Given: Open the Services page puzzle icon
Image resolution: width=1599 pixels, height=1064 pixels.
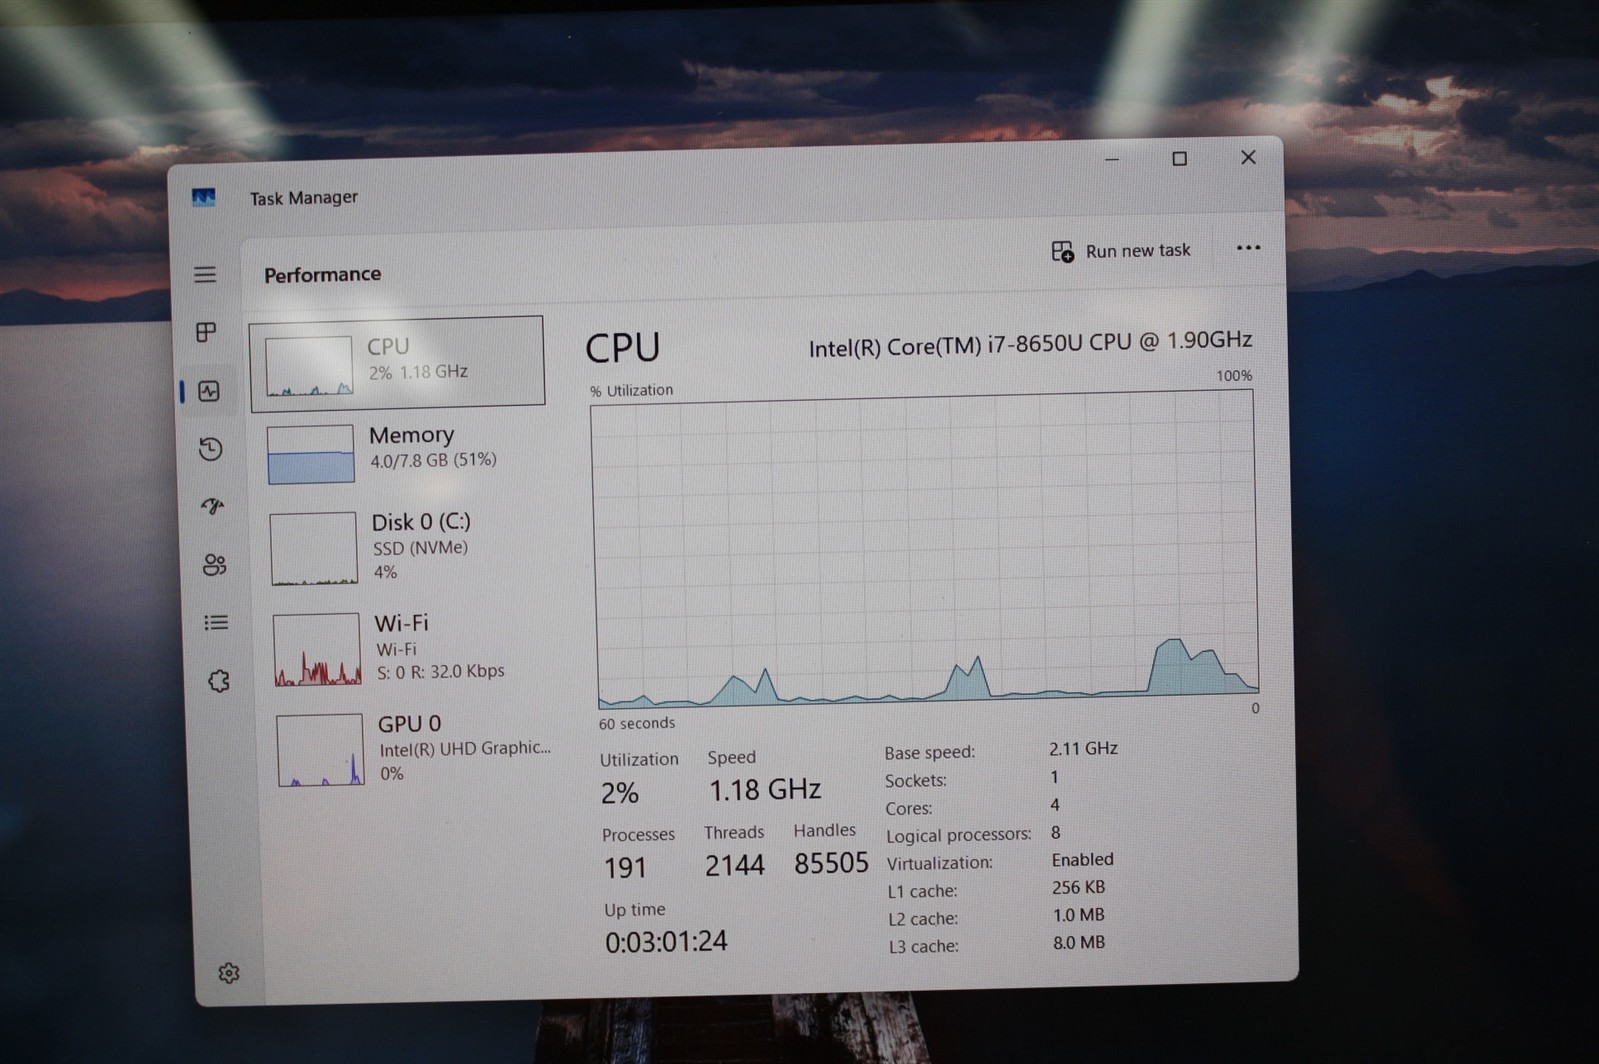Looking at the screenshot, I should tap(218, 682).
